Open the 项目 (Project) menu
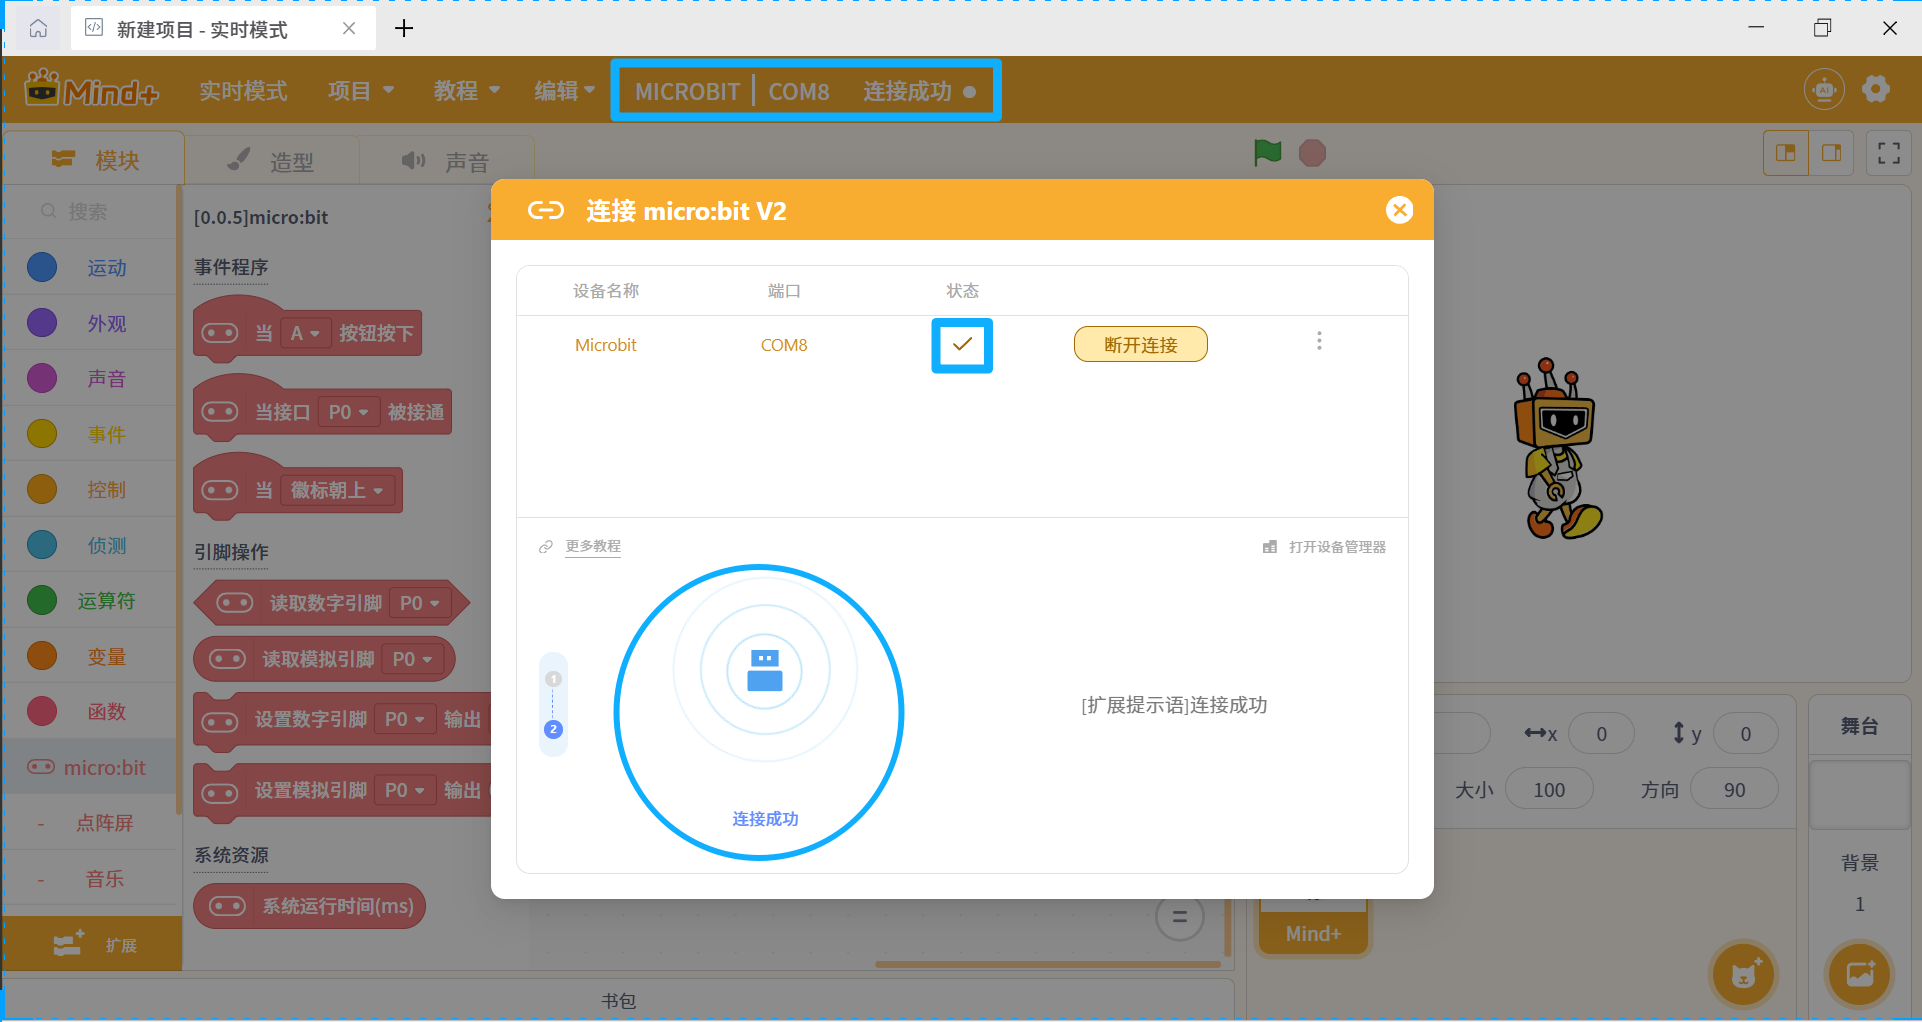This screenshot has height=1022, width=1922. point(361,90)
